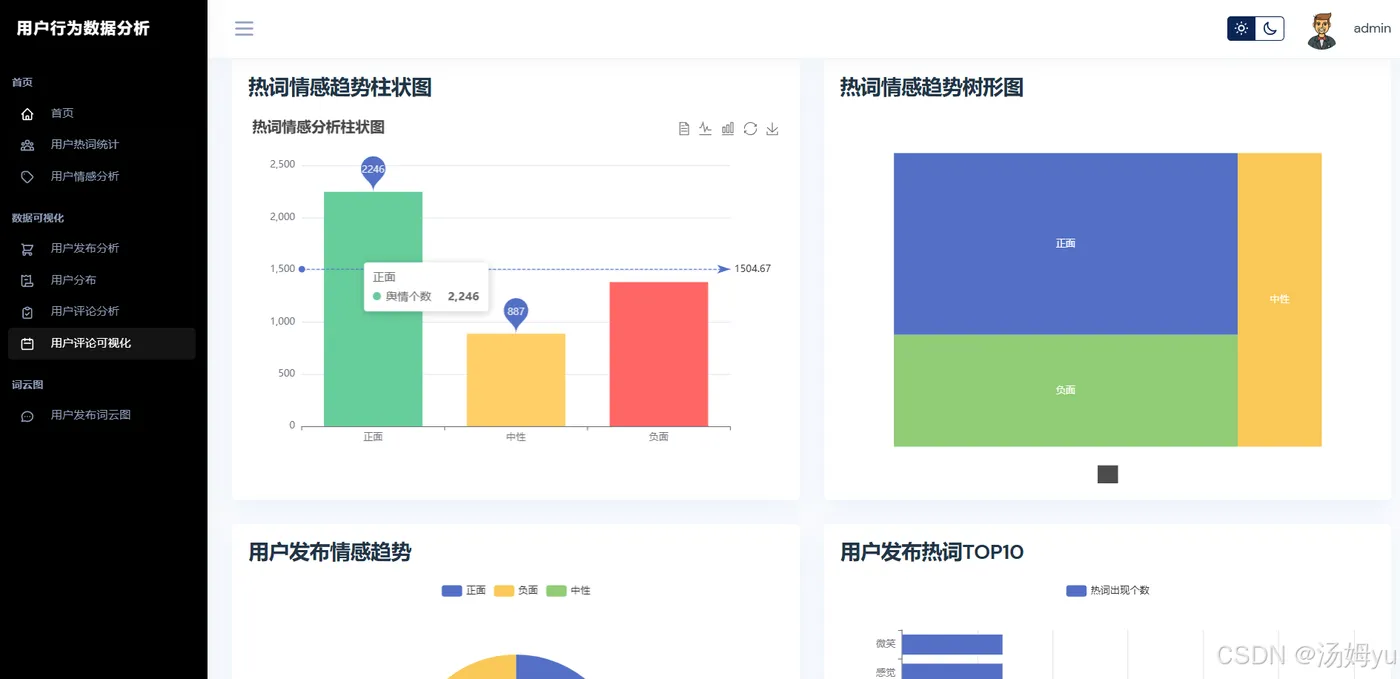Click the 正面 x-axis label

point(373,437)
